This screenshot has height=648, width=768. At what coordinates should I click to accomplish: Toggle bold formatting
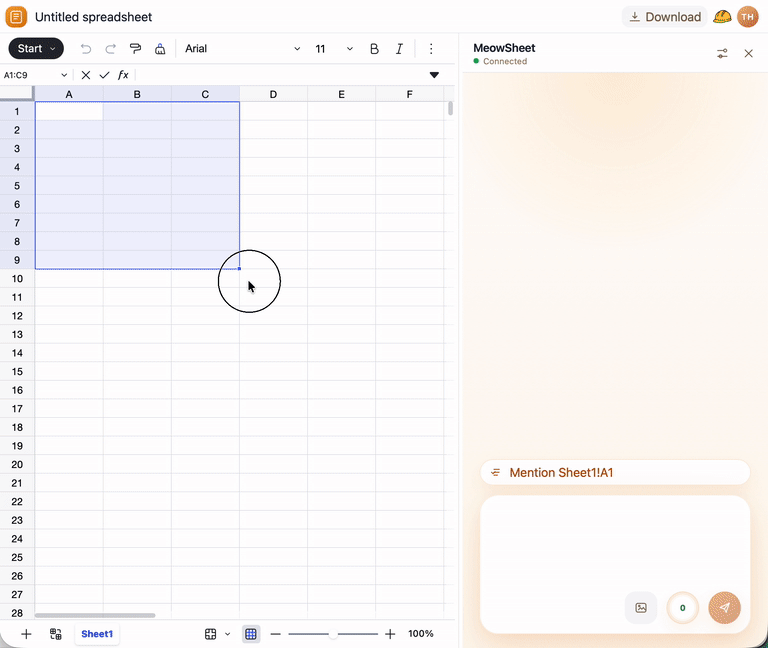(x=374, y=48)
